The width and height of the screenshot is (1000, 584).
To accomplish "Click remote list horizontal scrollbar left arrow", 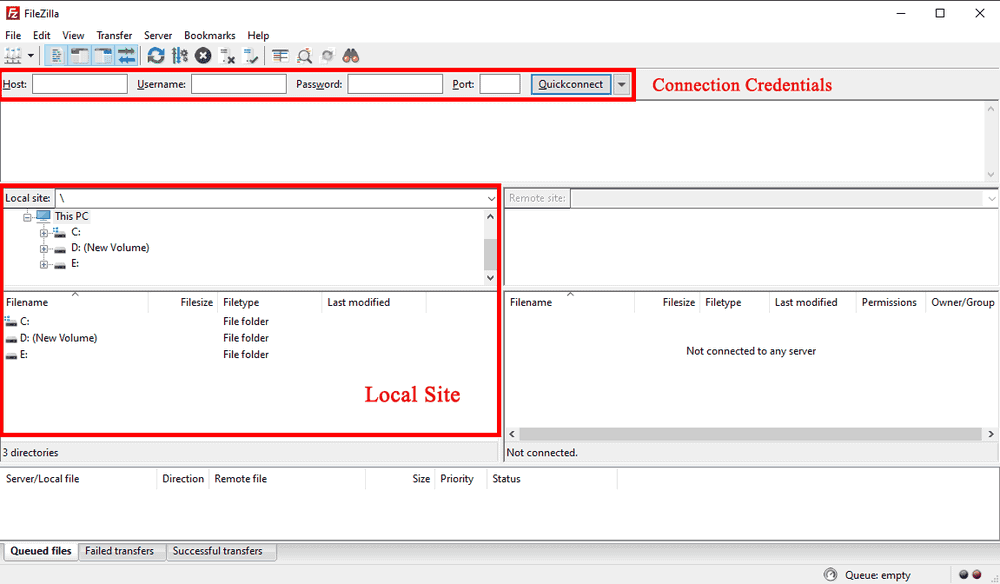I will click(x=512, y=434).
